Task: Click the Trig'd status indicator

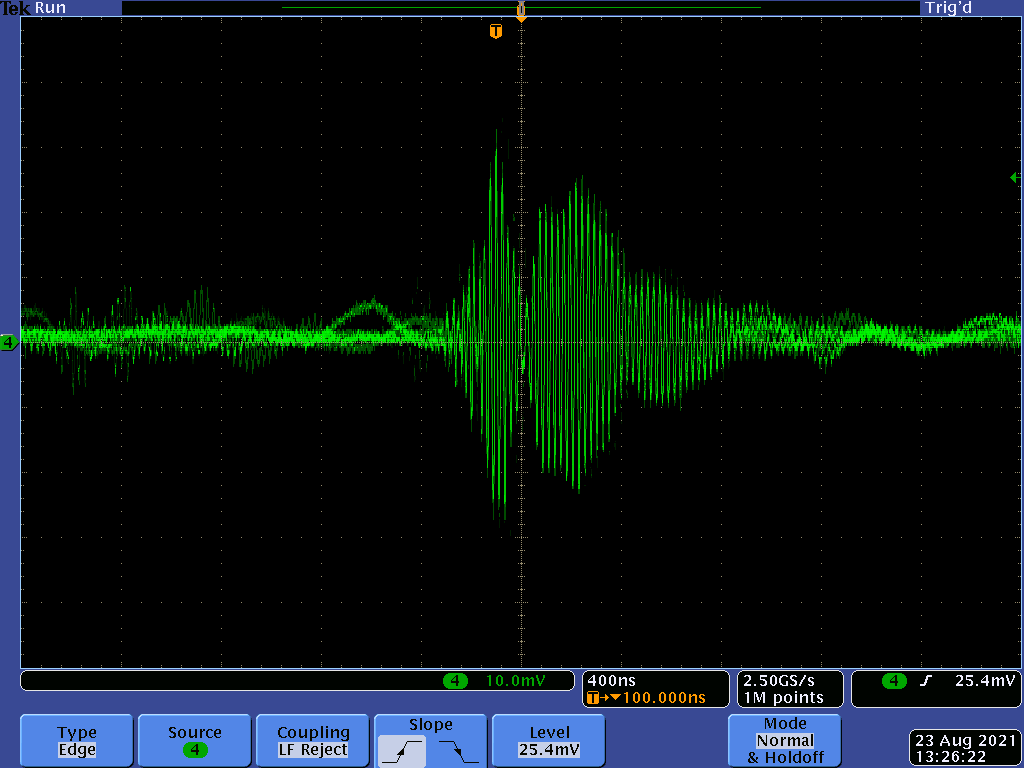Action: (948, 8)
